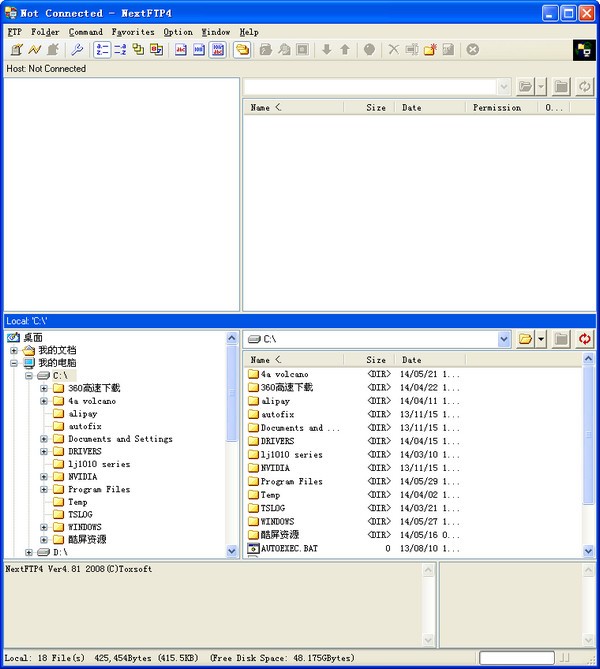Open the host list connect icon
This screenshot has height=669, width=600.
[16, 49]
